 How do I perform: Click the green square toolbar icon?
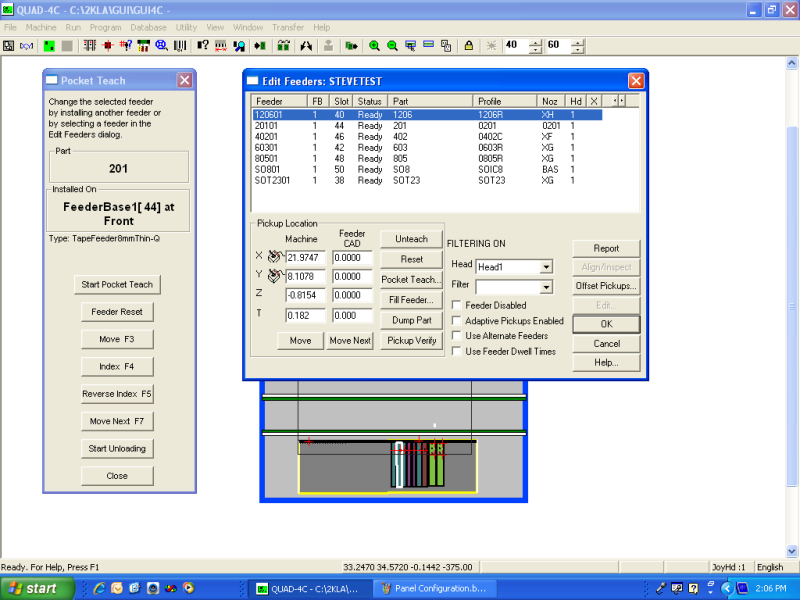click(x=49, y=46)
